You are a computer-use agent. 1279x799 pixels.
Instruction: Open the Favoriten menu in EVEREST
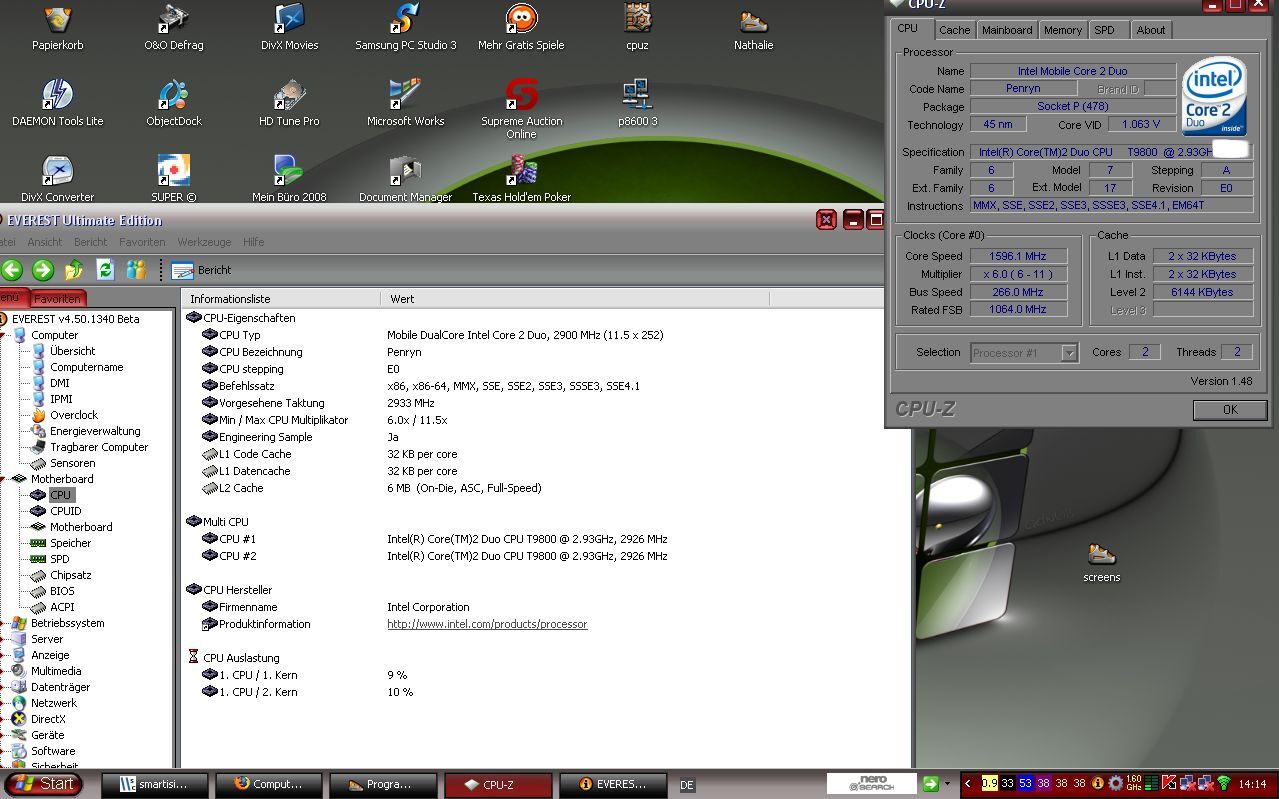coord(142,242)
